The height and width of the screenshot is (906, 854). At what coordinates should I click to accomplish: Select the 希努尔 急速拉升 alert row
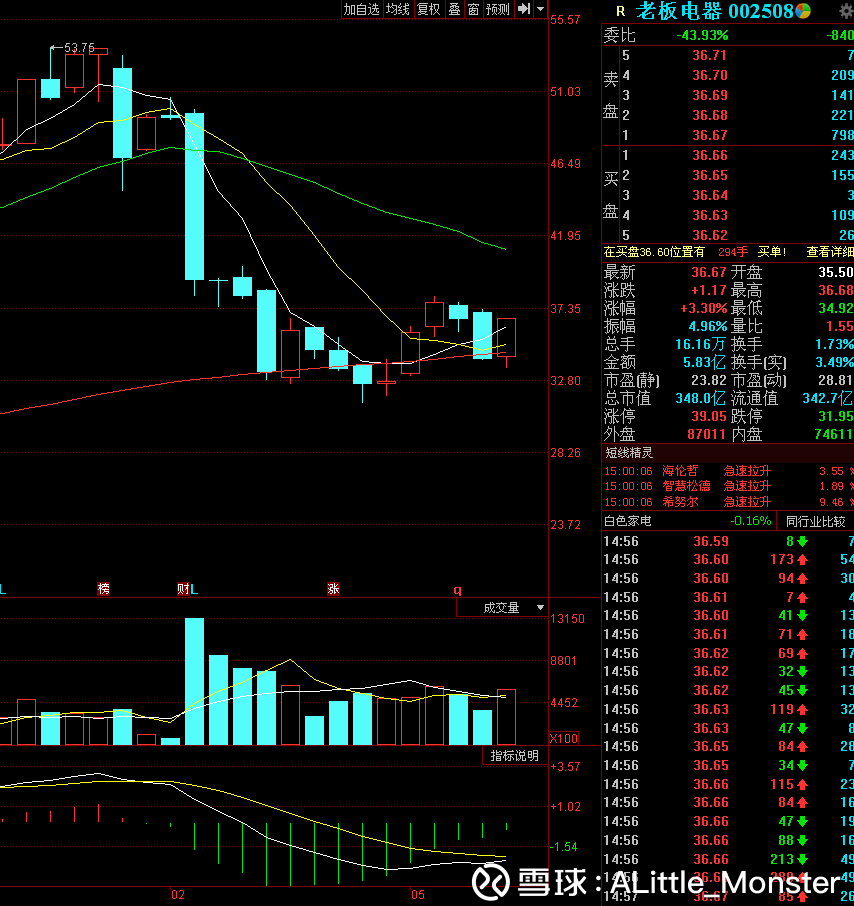[x=728, y=502]
